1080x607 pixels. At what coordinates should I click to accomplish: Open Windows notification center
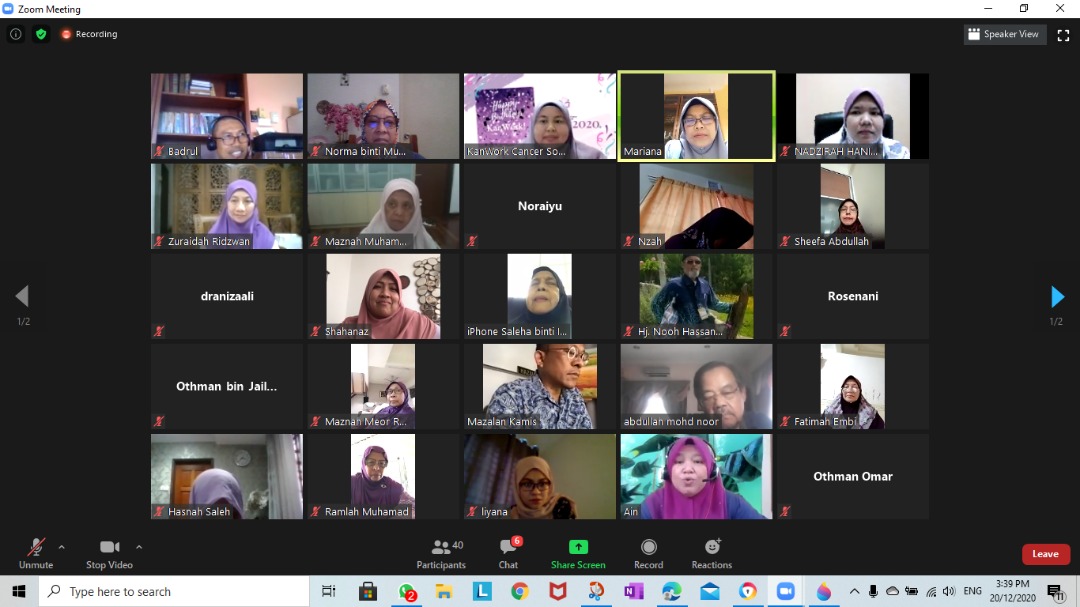[x=1055, y=591]
